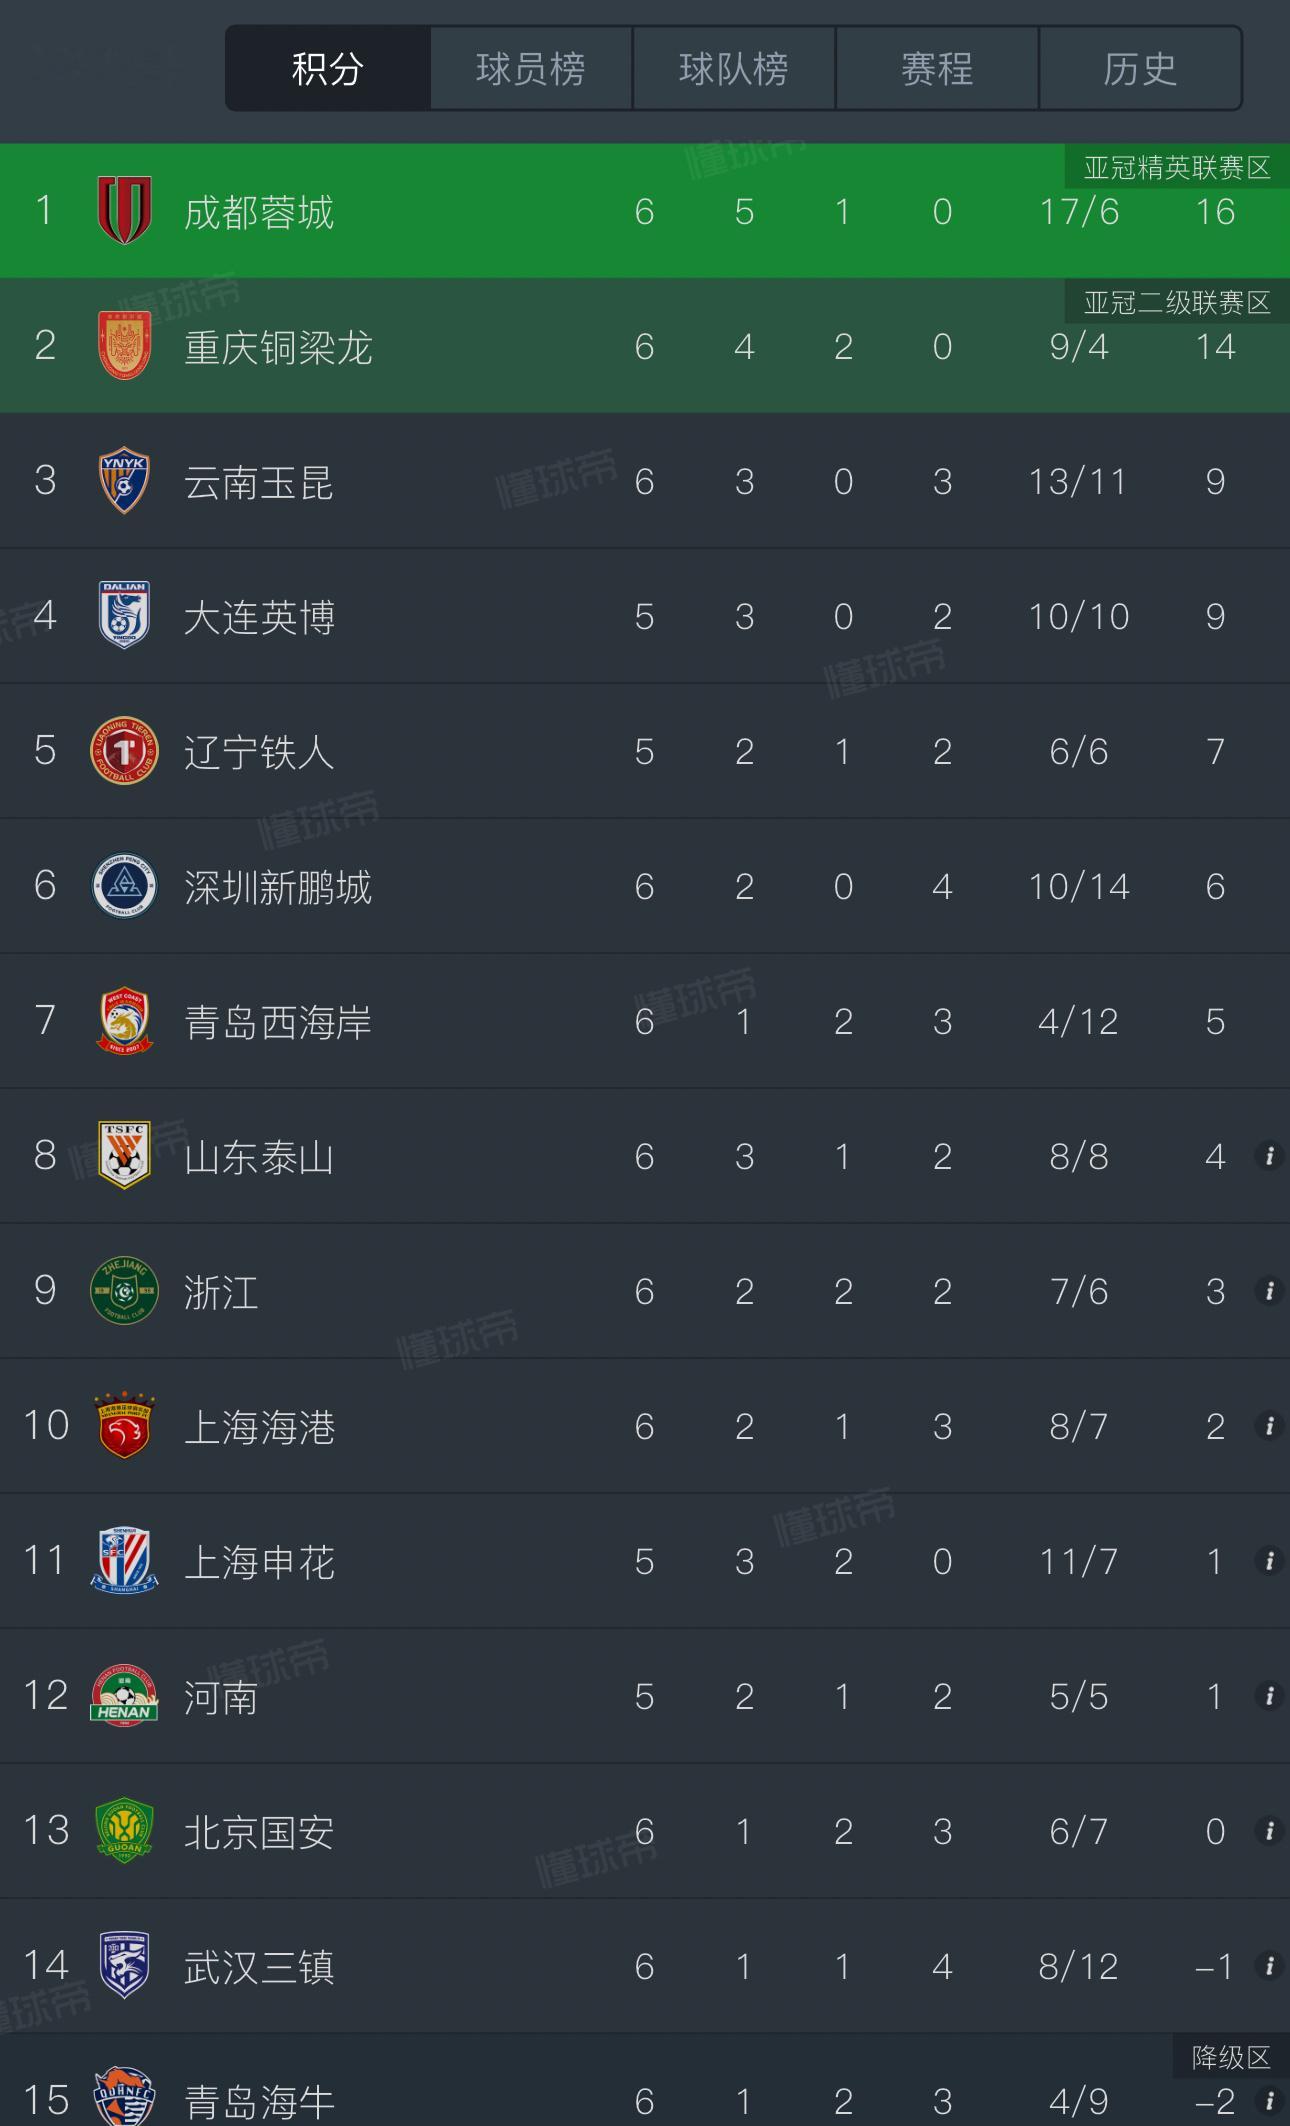Click the 河南 club logo
Image resolution: width=1290 pixels, height=2126 pixels.
124,1696
